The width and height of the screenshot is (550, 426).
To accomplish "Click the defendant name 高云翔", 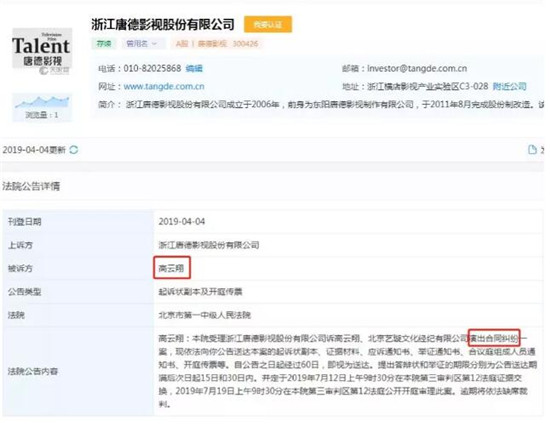I will (x=171, y=268).
